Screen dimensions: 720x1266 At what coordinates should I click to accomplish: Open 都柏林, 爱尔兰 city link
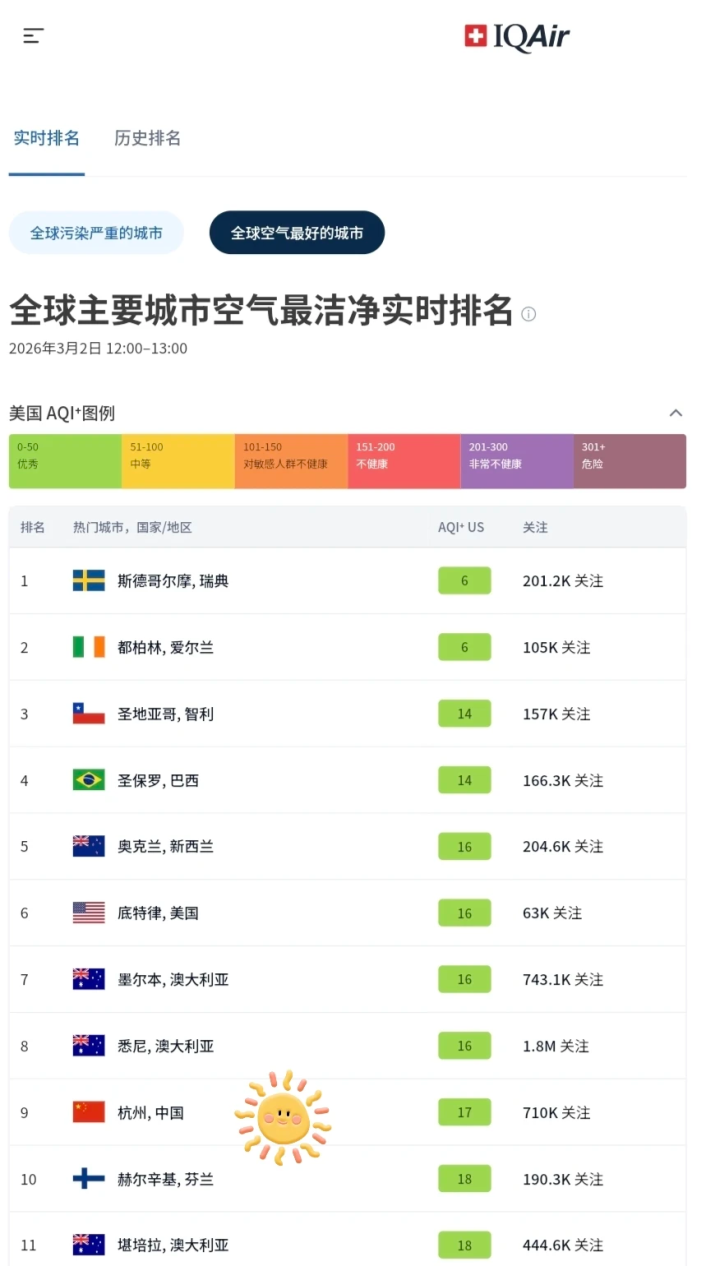click(165, 647)
